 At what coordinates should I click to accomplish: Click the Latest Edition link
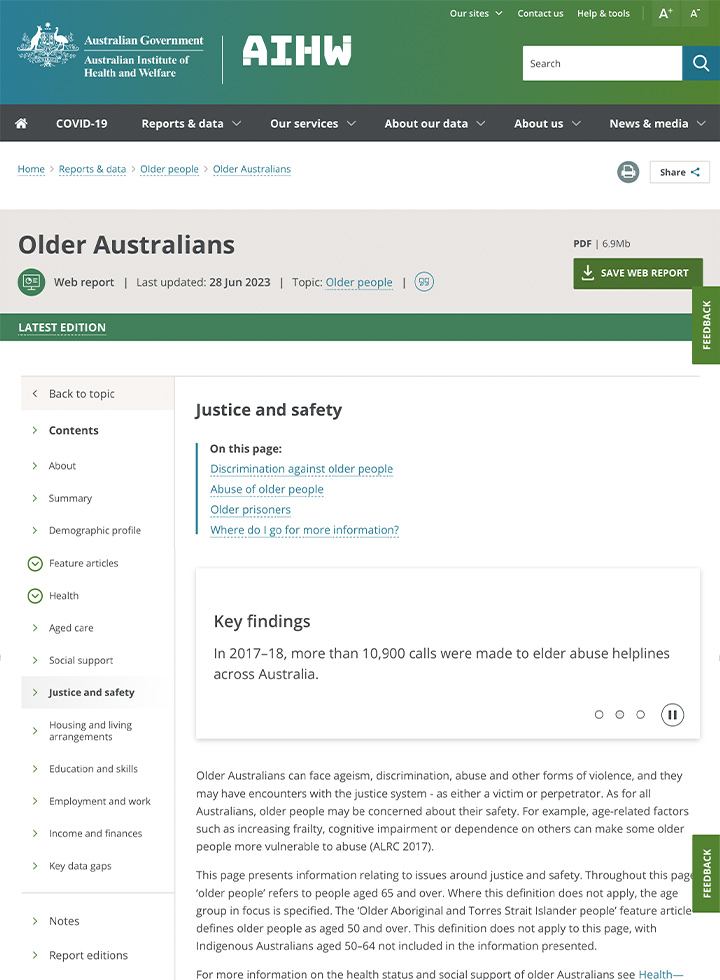point(62,328)
